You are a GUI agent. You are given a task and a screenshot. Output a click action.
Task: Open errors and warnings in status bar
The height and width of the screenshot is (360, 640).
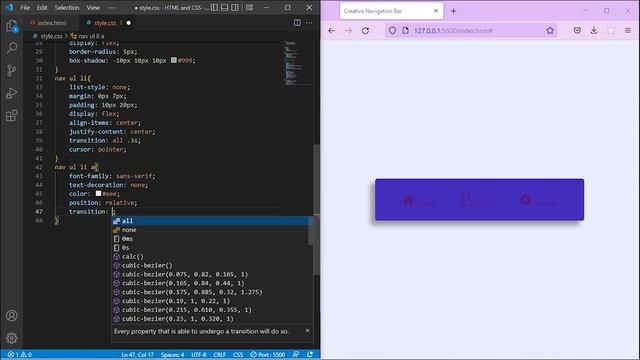click(20, 355)
